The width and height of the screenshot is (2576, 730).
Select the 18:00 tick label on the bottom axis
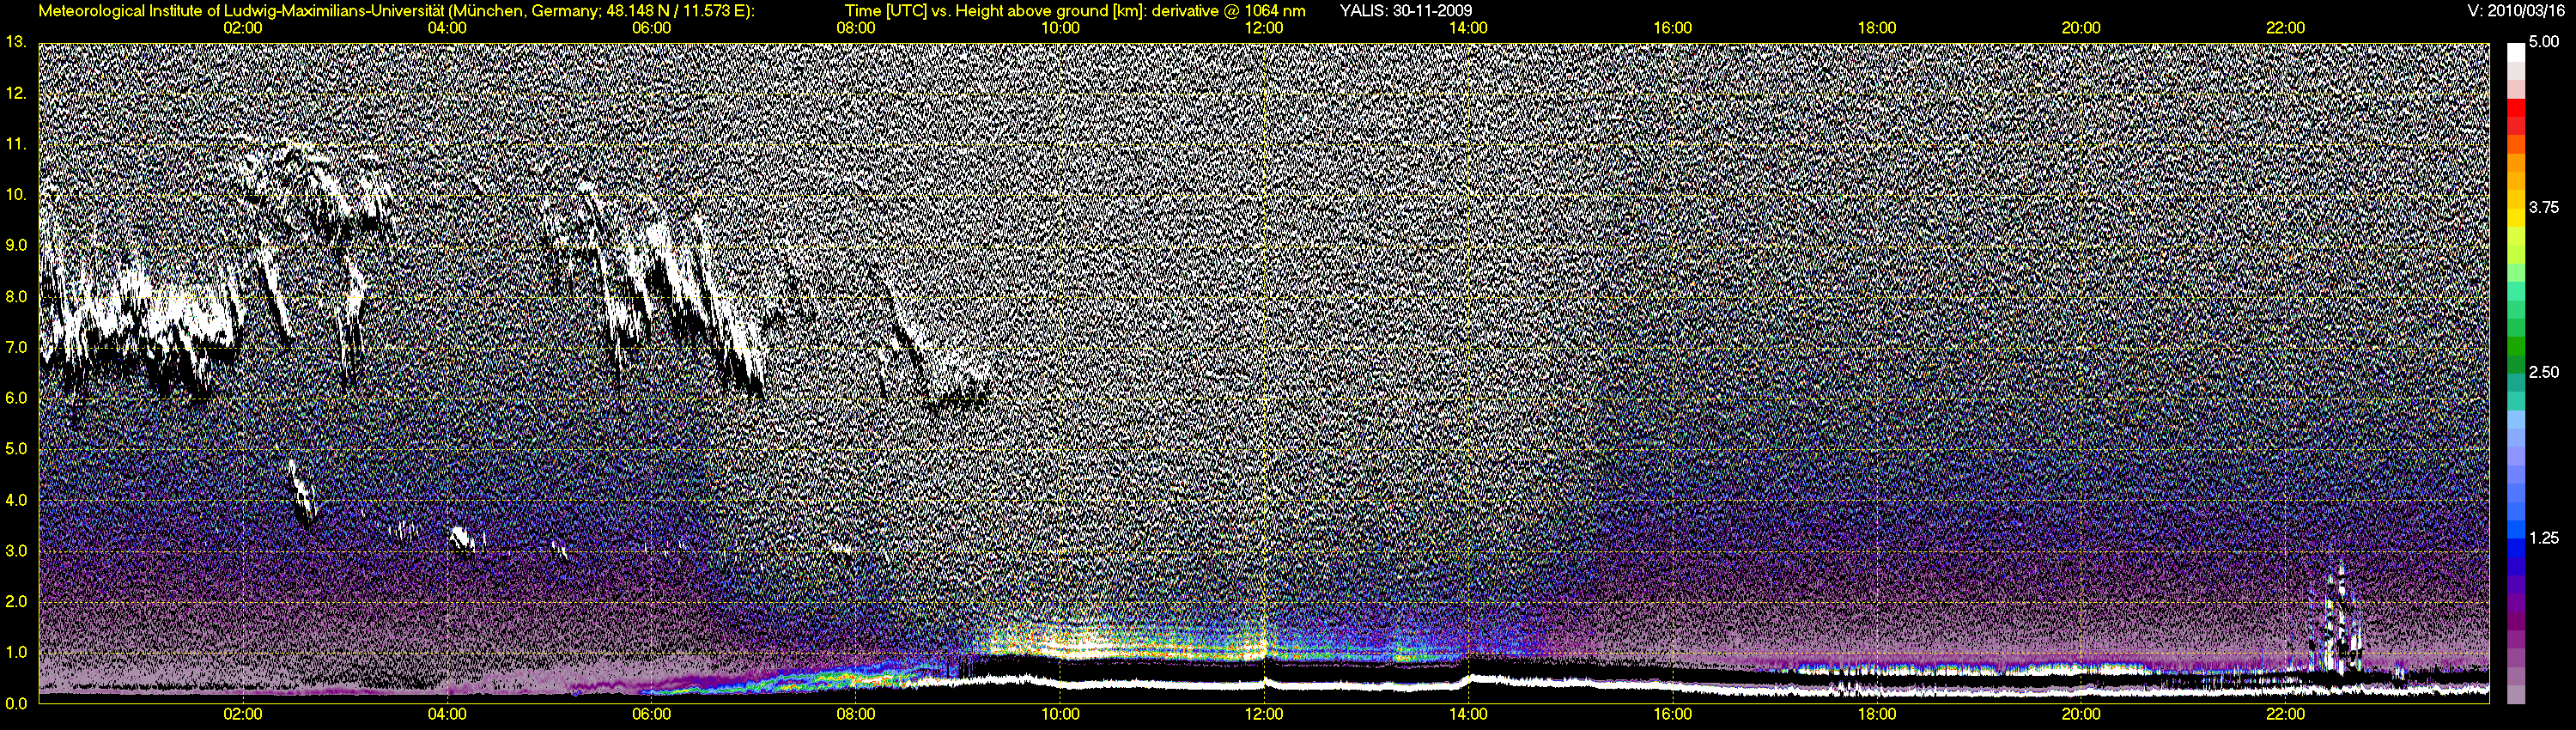tap(1877, 715)
